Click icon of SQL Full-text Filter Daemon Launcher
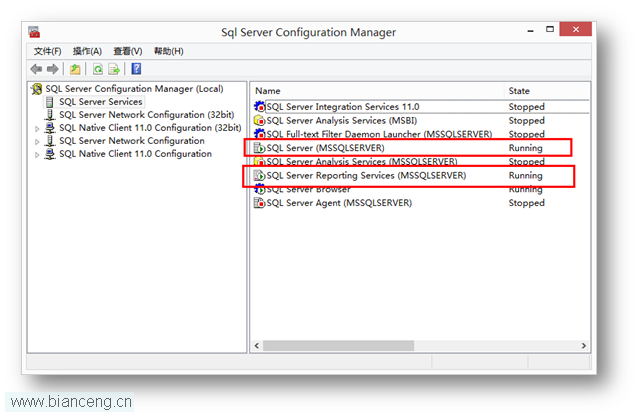This screenshot has width=639, height=417. point(260,134)
